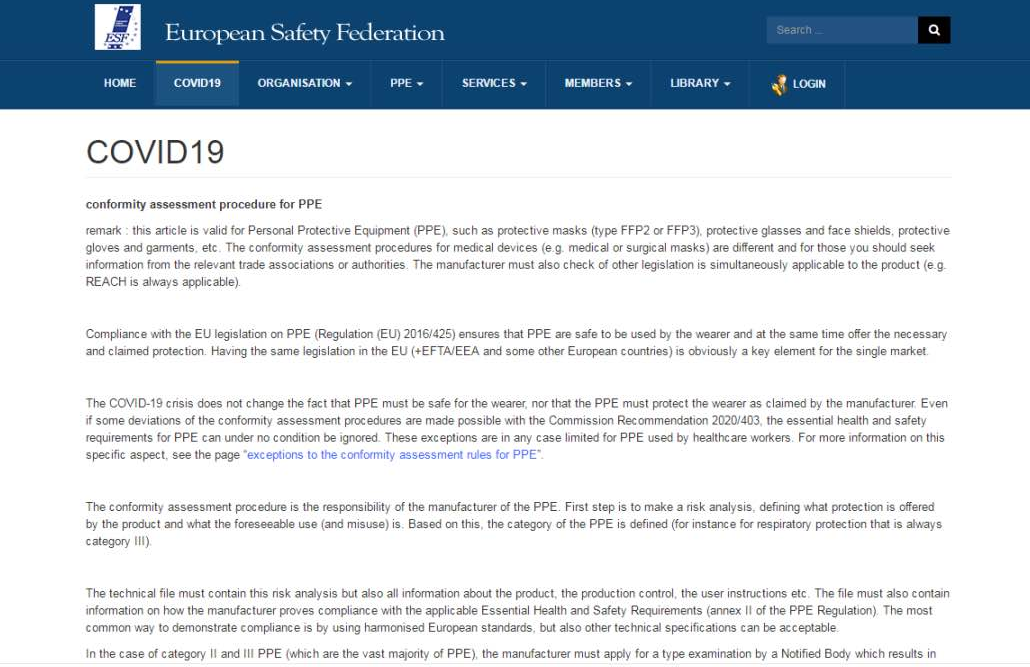
Task: Go to the HOME menu item
Action: [x=120, y=84]
